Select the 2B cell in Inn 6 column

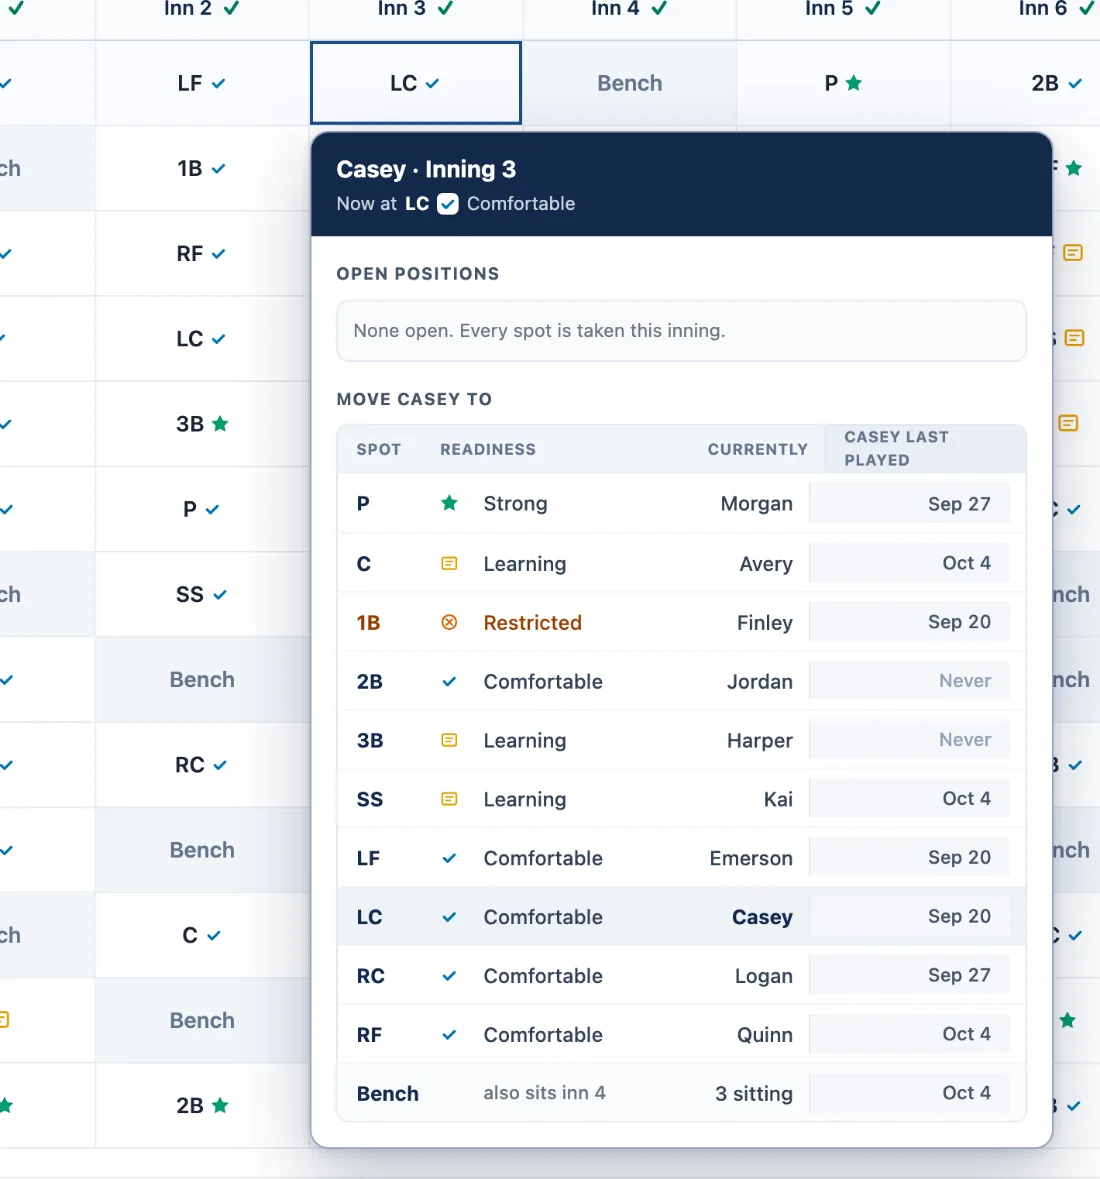(1026, 83)
